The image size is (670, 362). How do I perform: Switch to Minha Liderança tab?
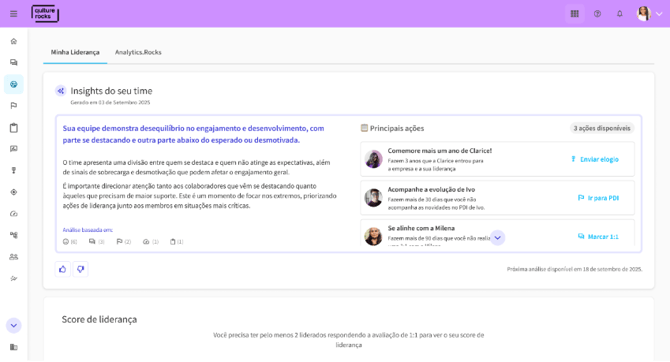click(75, 52)
